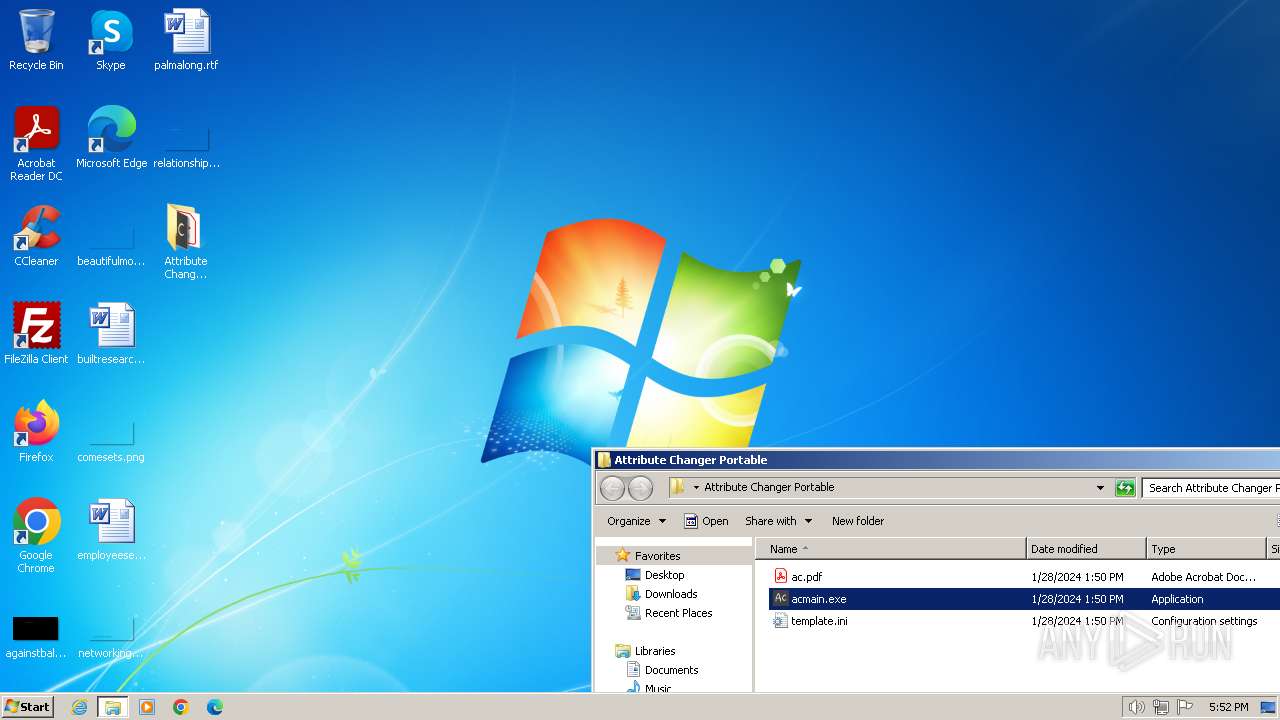The height and width of the screenshot is (720, 1280).
Task: Launch CCleaner from desktop
Action: (36, 236)
